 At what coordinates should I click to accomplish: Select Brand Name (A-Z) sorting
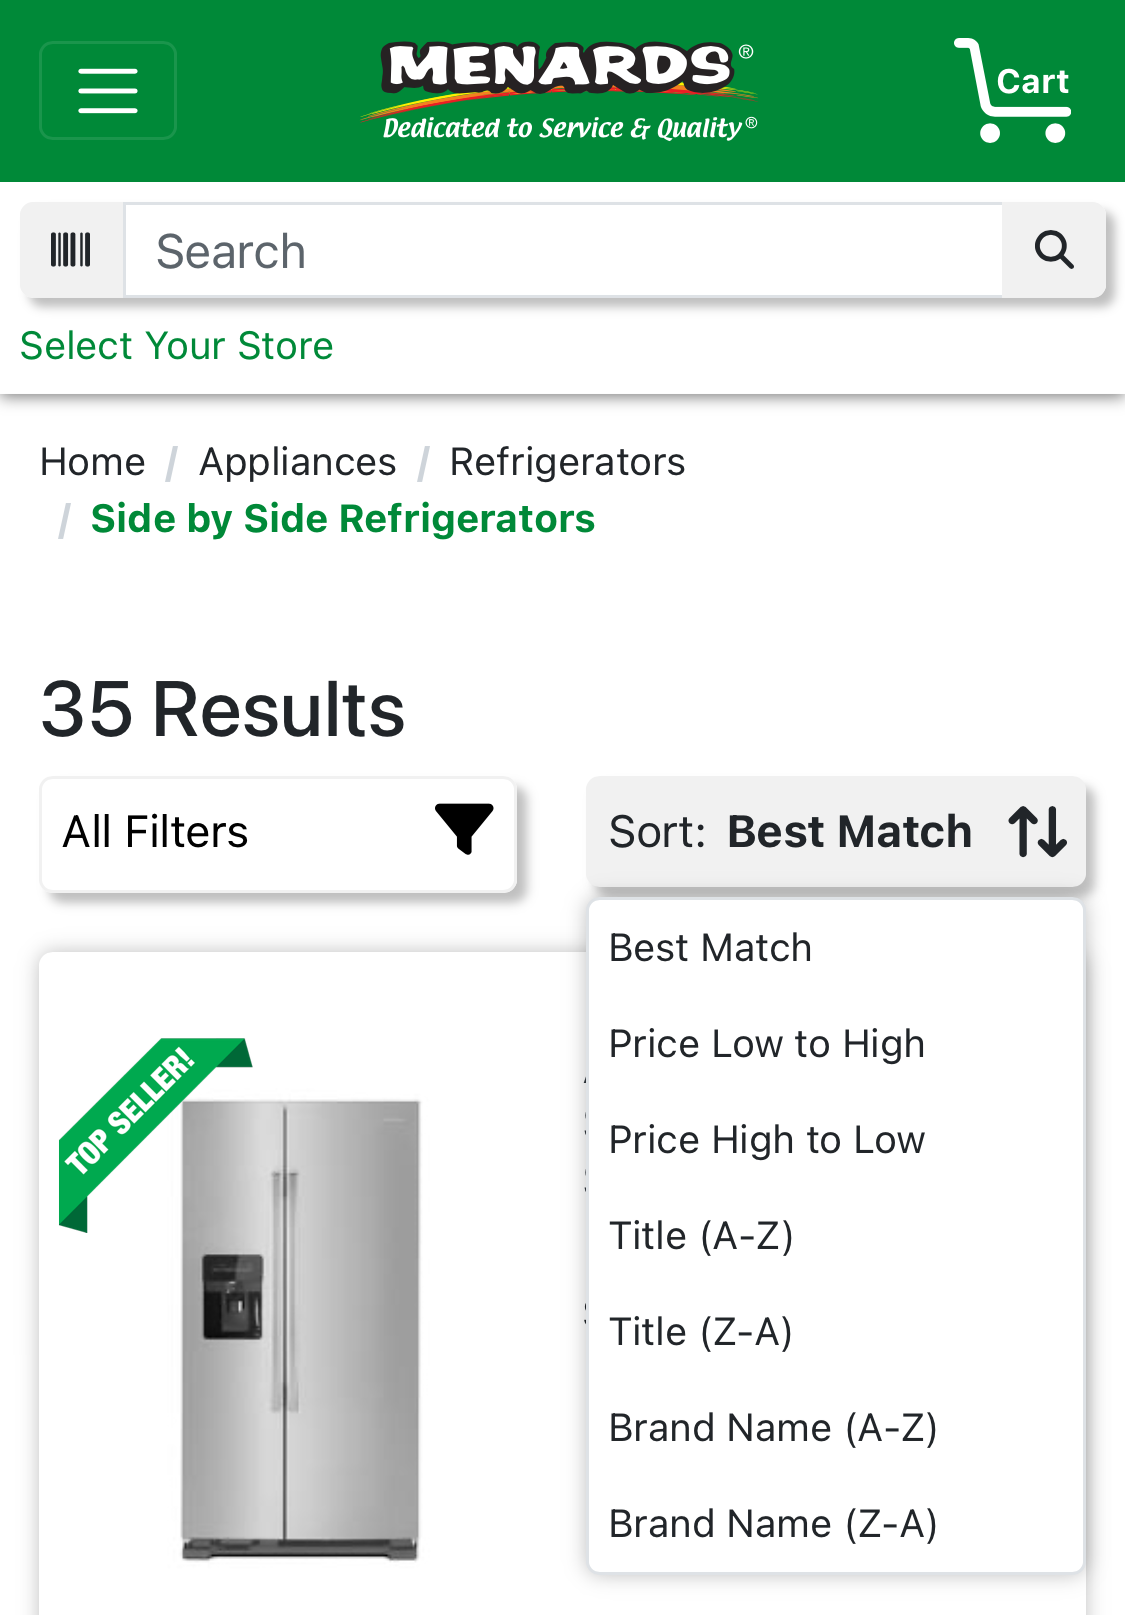pyautogui.click(x=773, y=1427)
